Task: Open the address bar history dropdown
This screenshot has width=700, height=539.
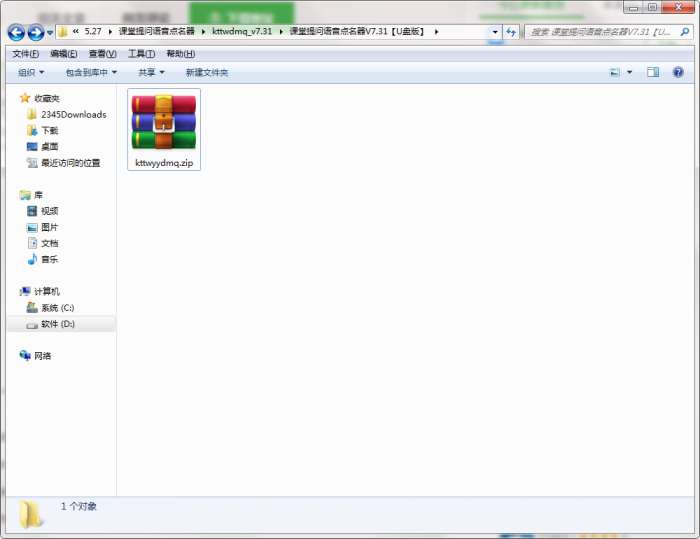Action: [x=495, y=32]
